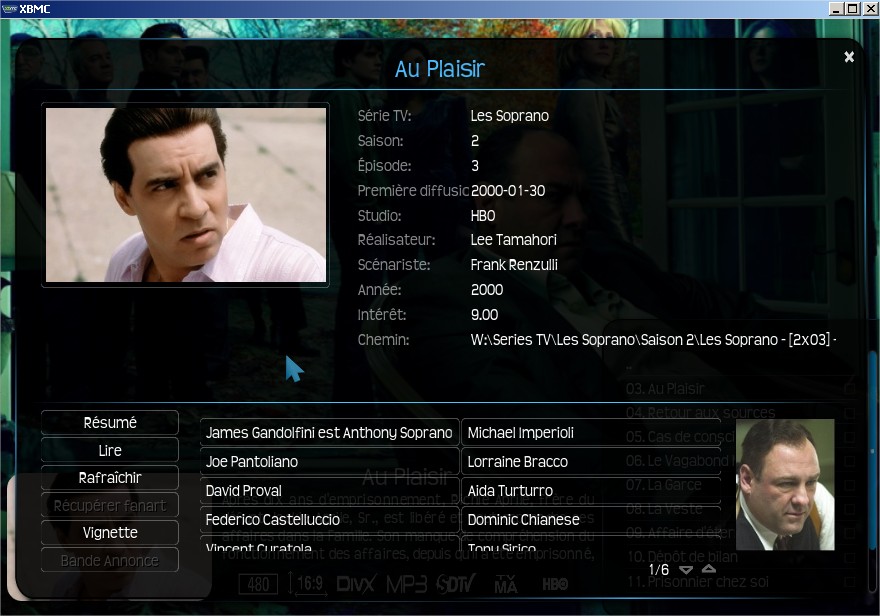This screenshot has width=880, height=616.
Task: Click the Vignette button
Action: pyautogui.click(x=110, y=532)
